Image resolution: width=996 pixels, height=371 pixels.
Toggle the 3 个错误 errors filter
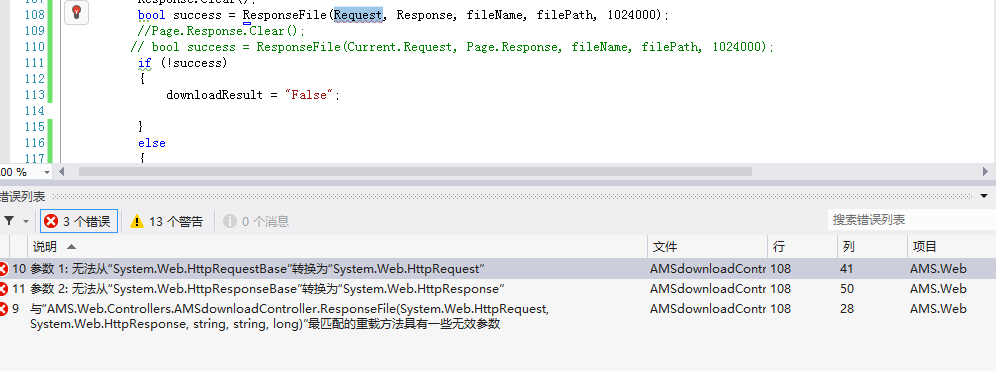pos(79,221)
